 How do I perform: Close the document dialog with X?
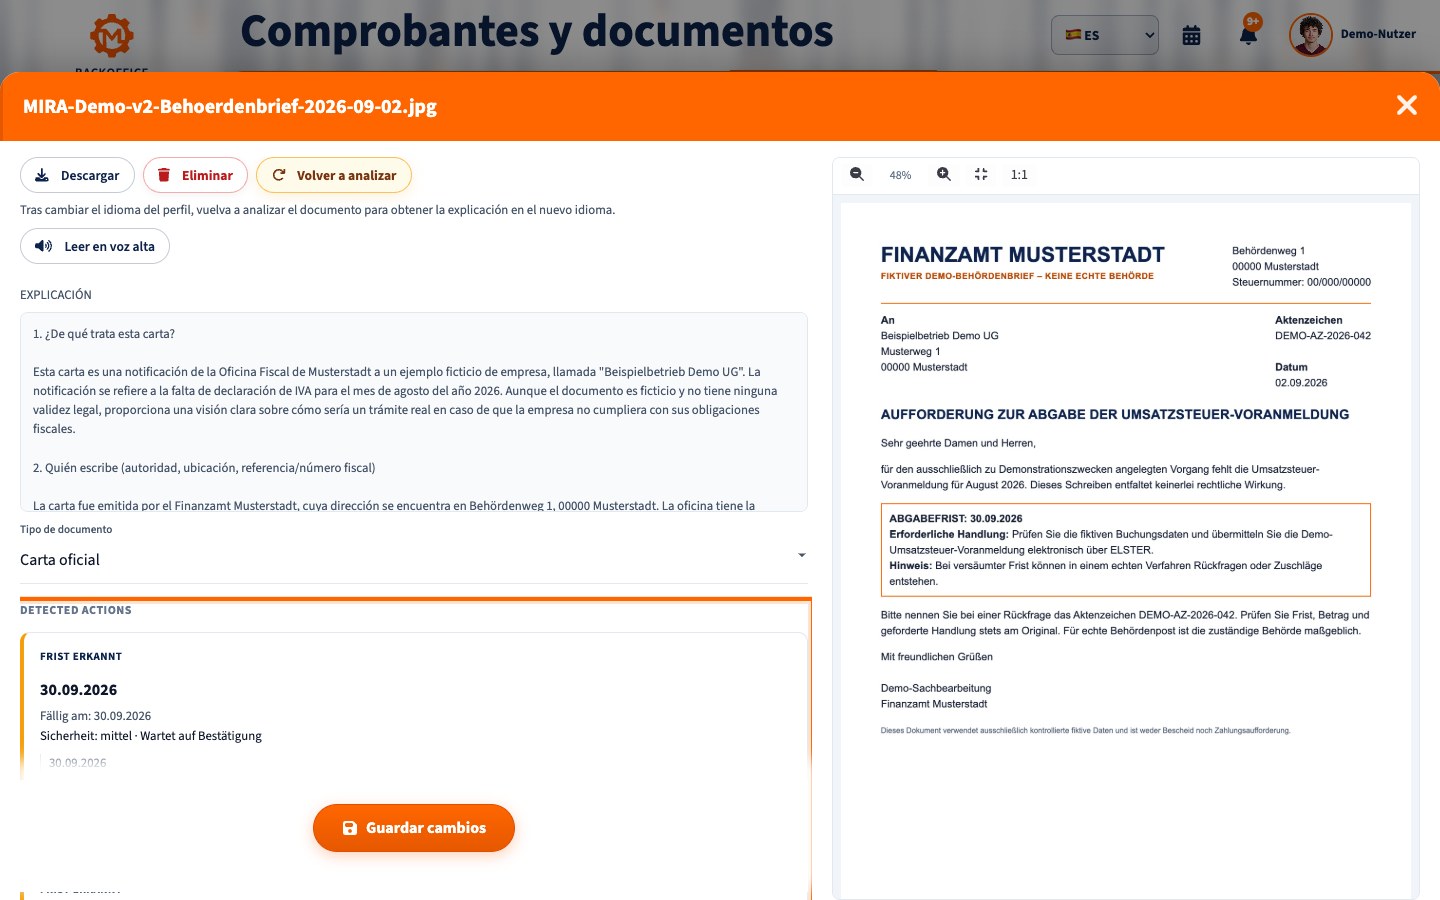pyautogui.click(x=1407, y=105)
